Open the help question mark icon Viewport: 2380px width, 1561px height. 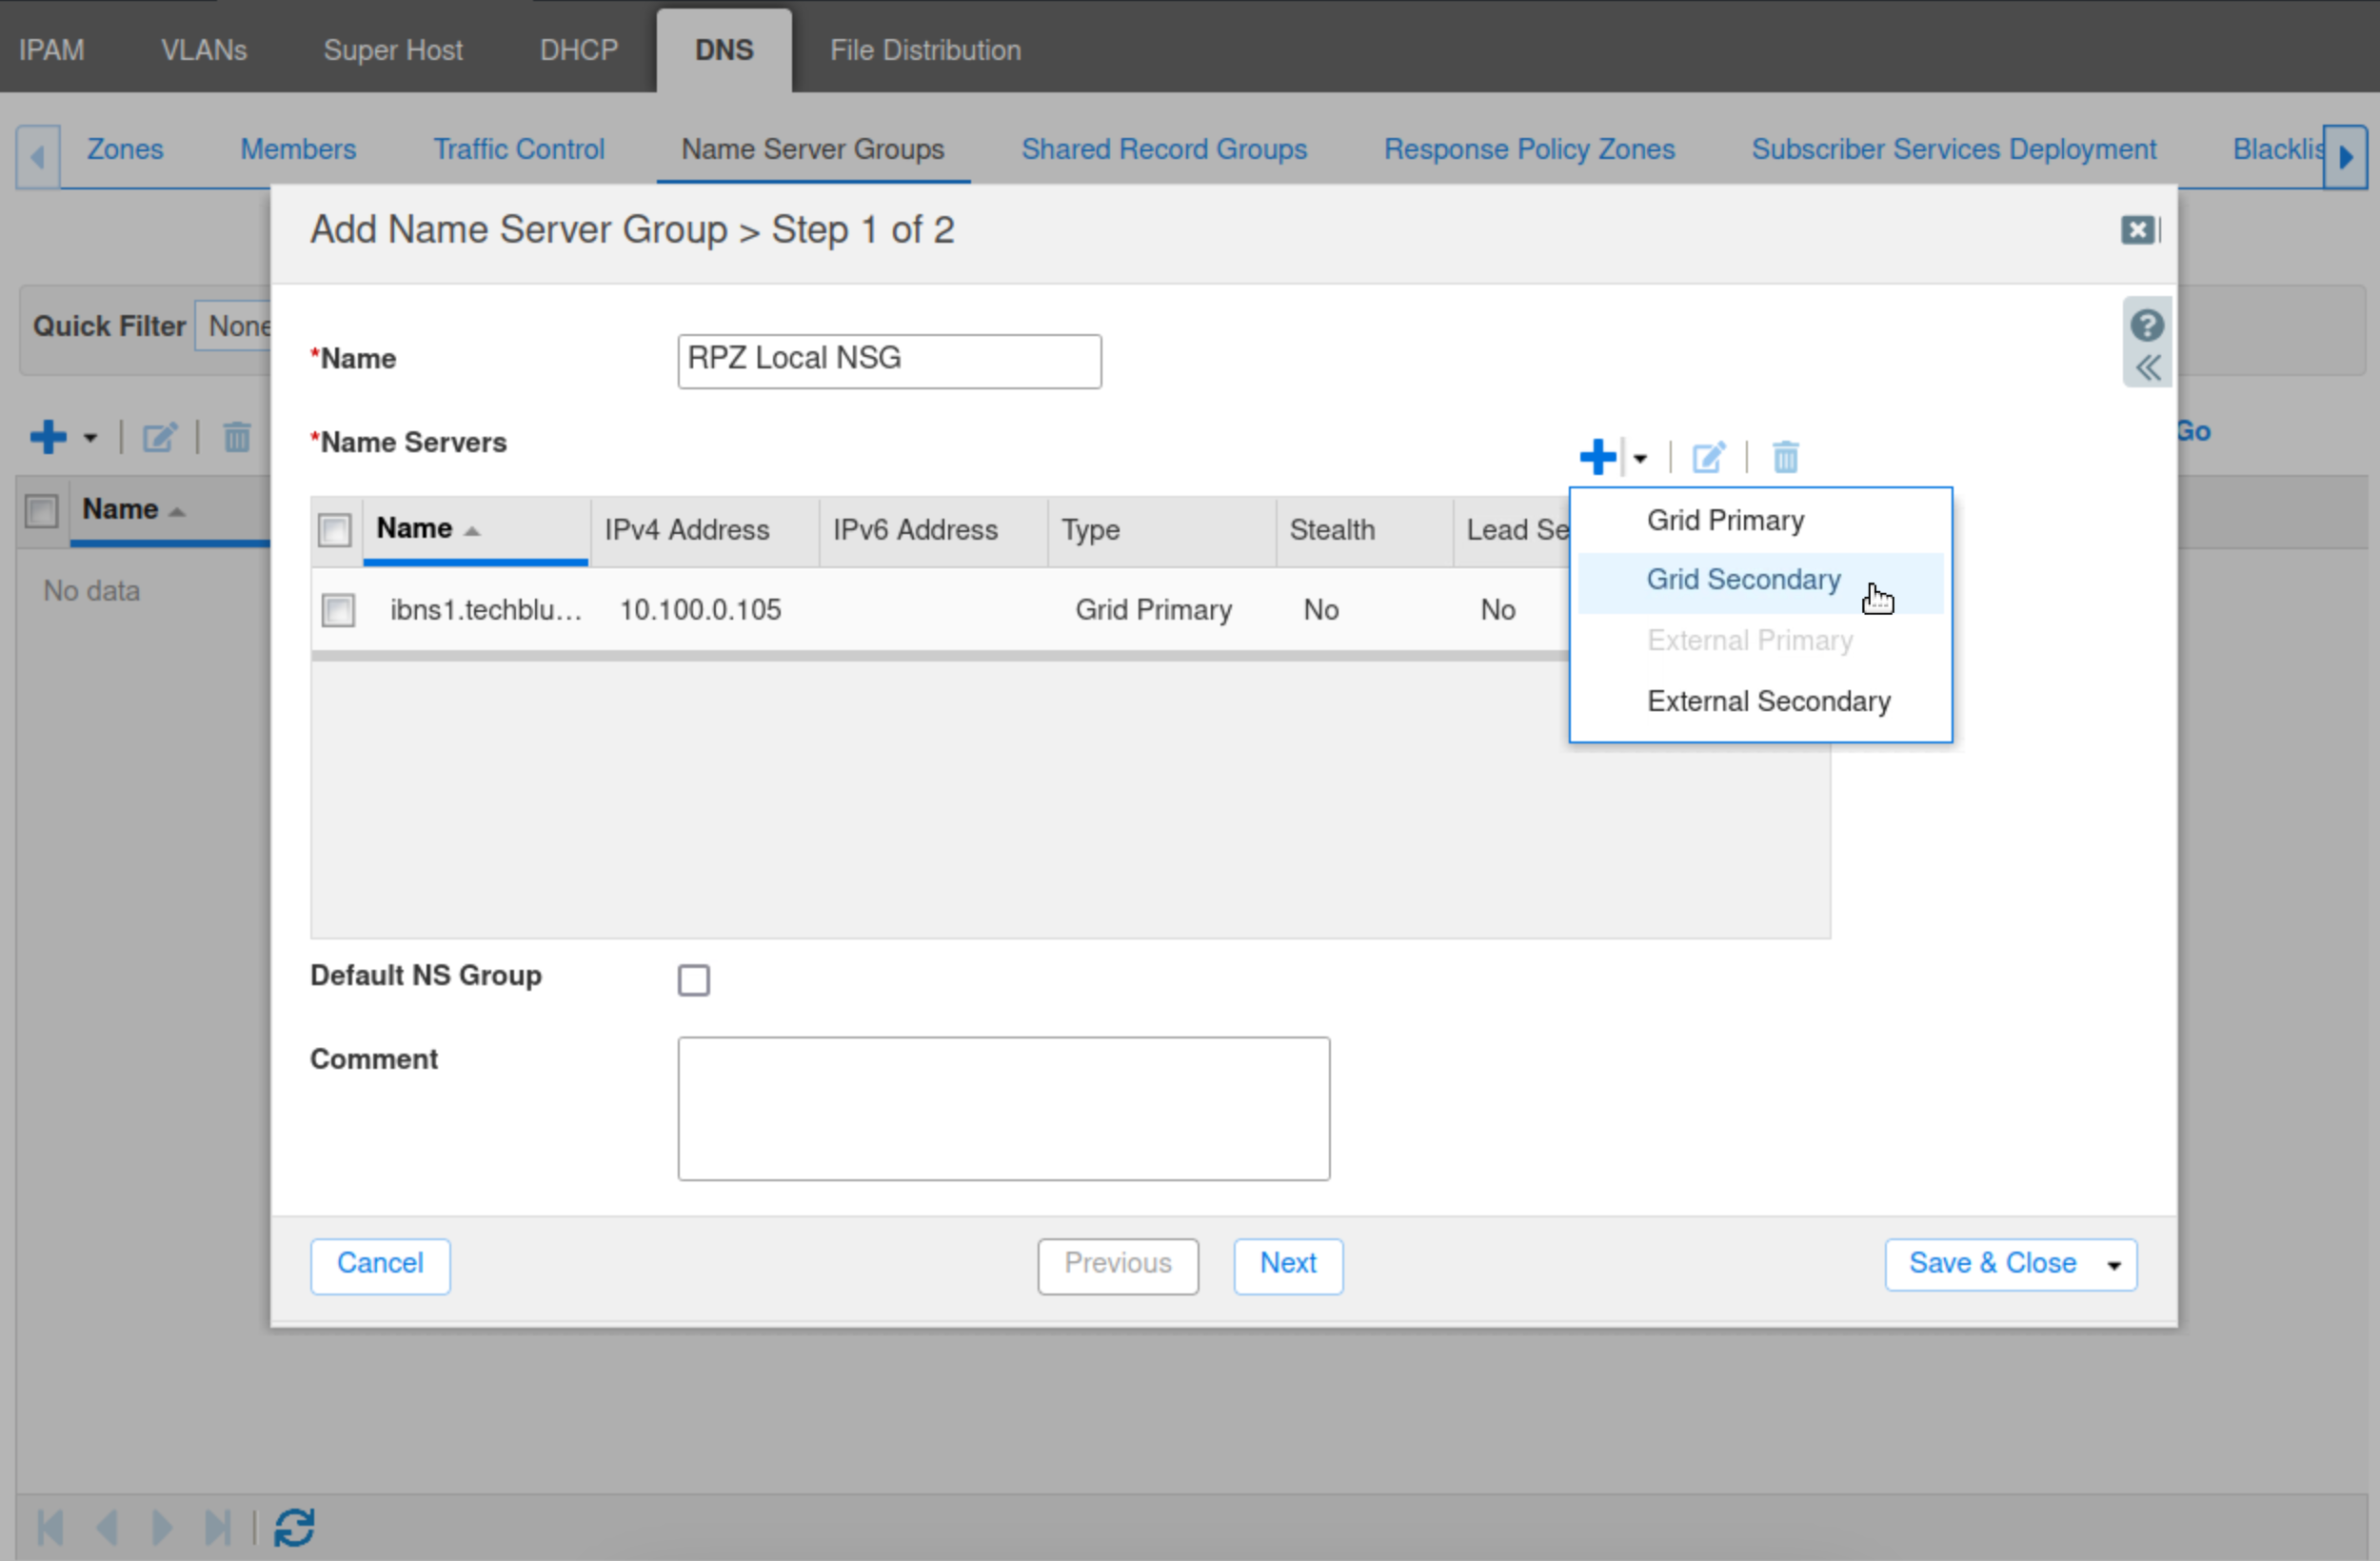2146,325
